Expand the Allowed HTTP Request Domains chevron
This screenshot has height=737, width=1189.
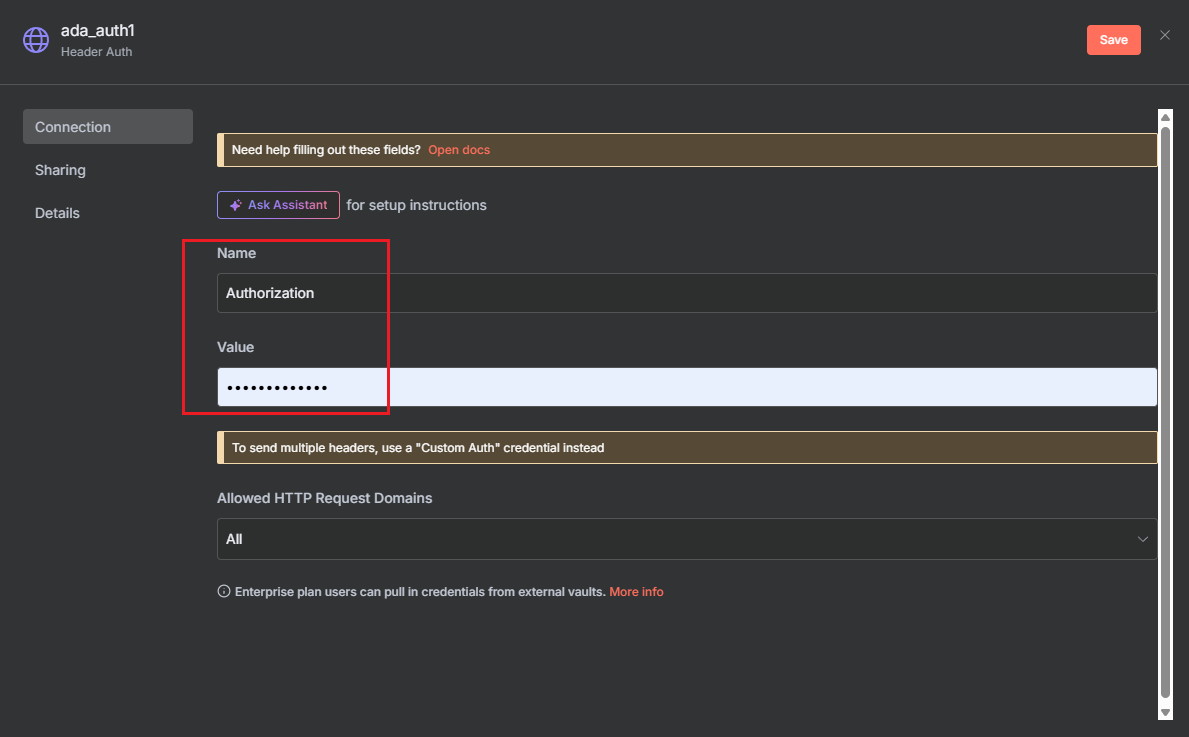[x=1142, y=539]
